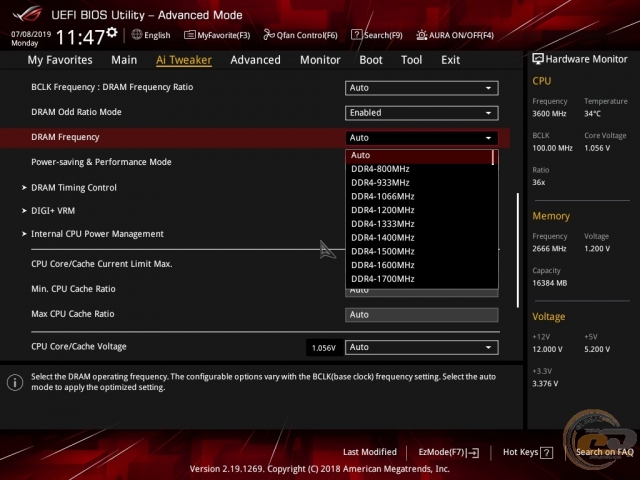The width and height of the screenshot is (640, 480).
Task: Open the Tool tab
Action: point(411,60)
